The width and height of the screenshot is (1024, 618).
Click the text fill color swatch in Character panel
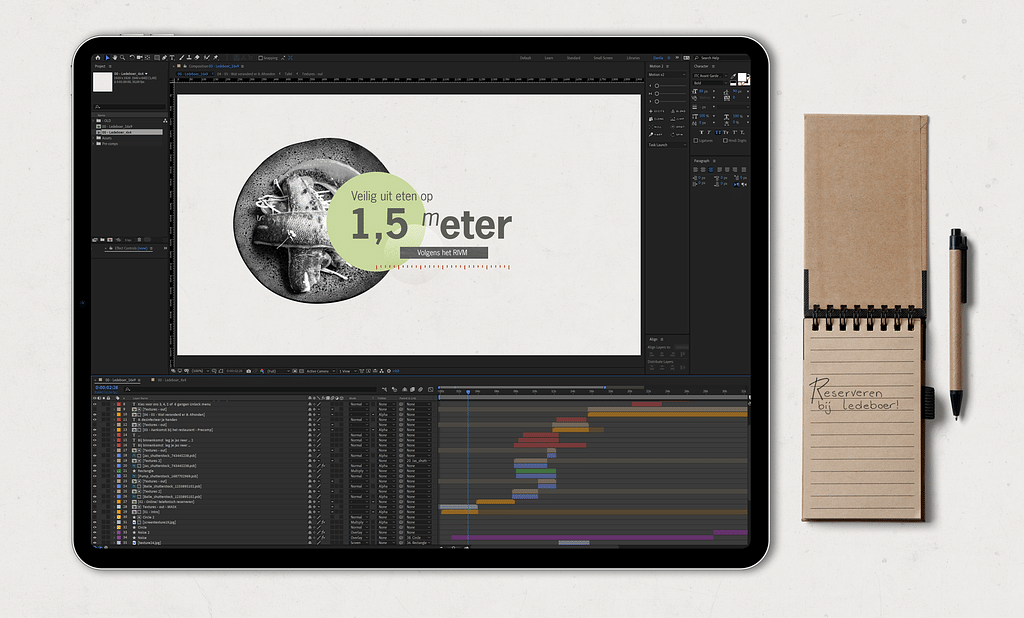click(742, 78)
